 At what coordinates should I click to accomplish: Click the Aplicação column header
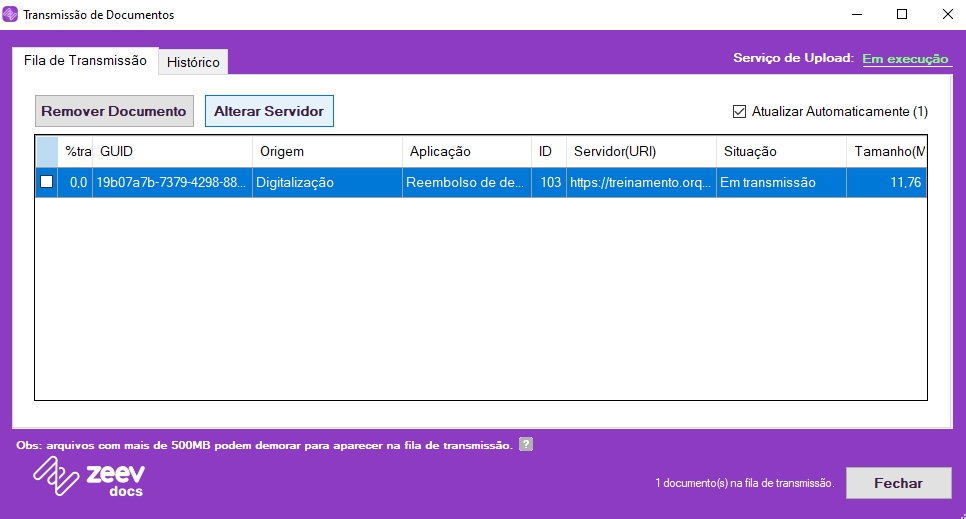tap(466, 151)
